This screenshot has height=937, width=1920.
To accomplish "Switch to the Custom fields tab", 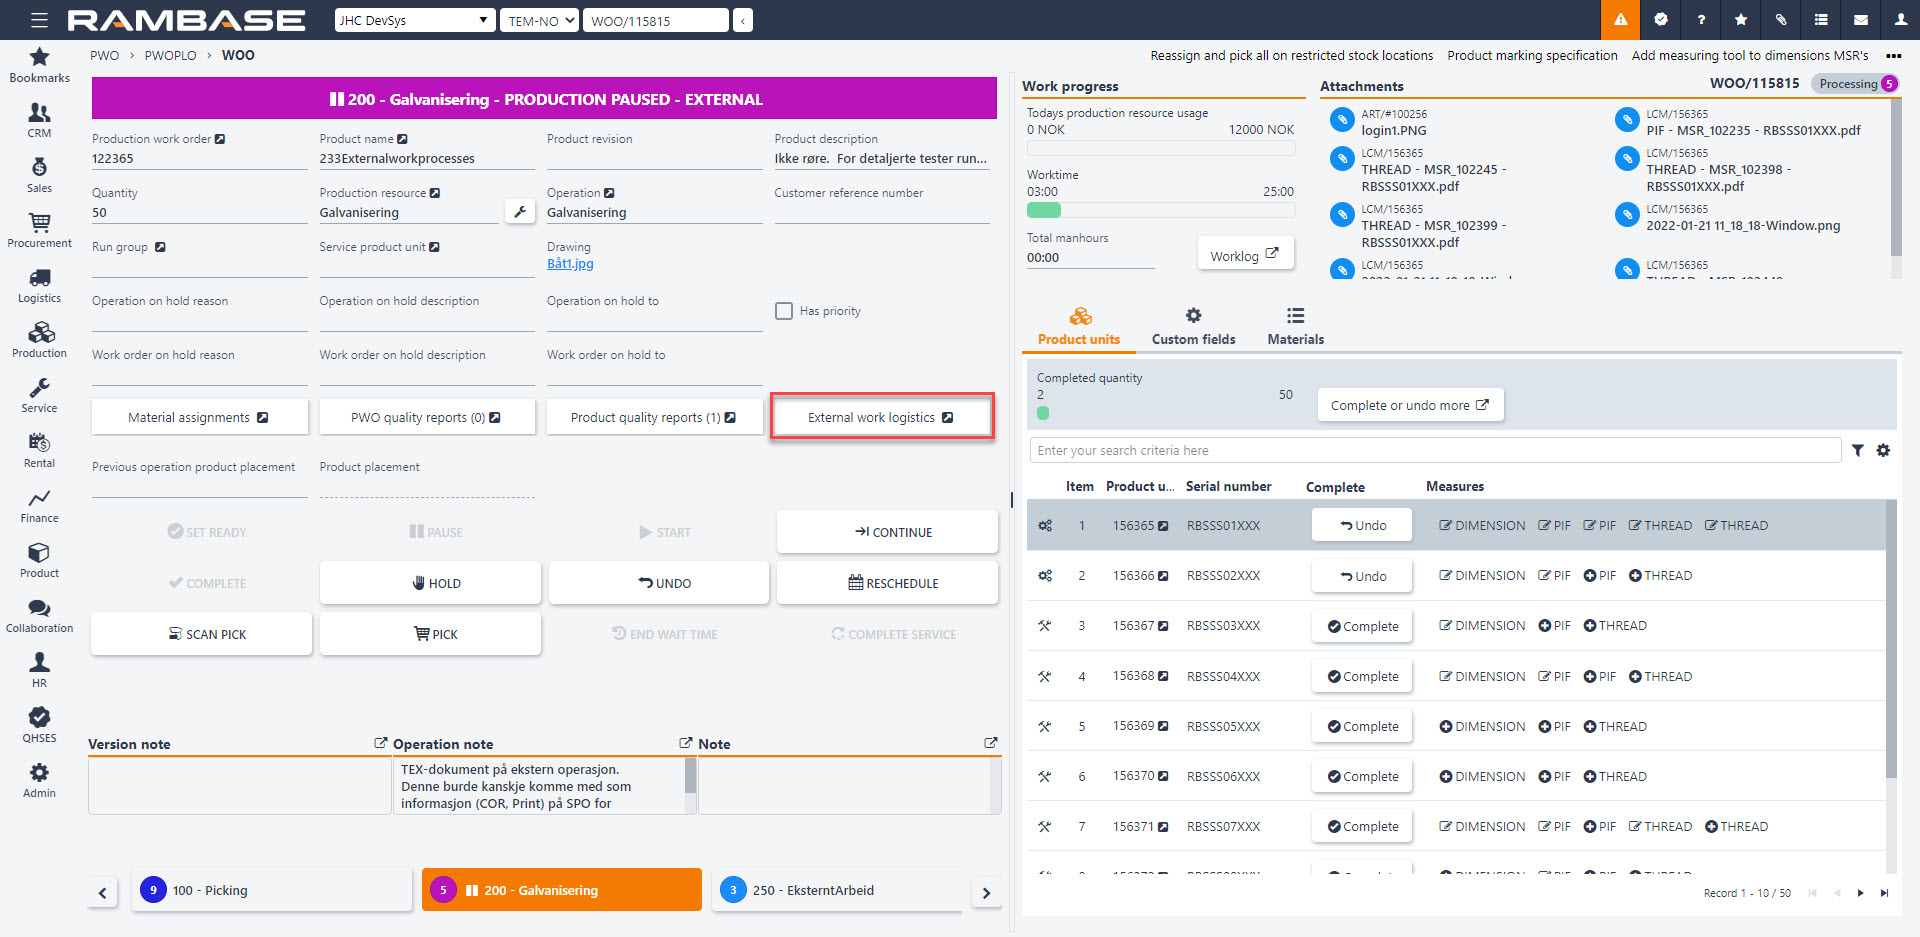I will [1193, 327].
